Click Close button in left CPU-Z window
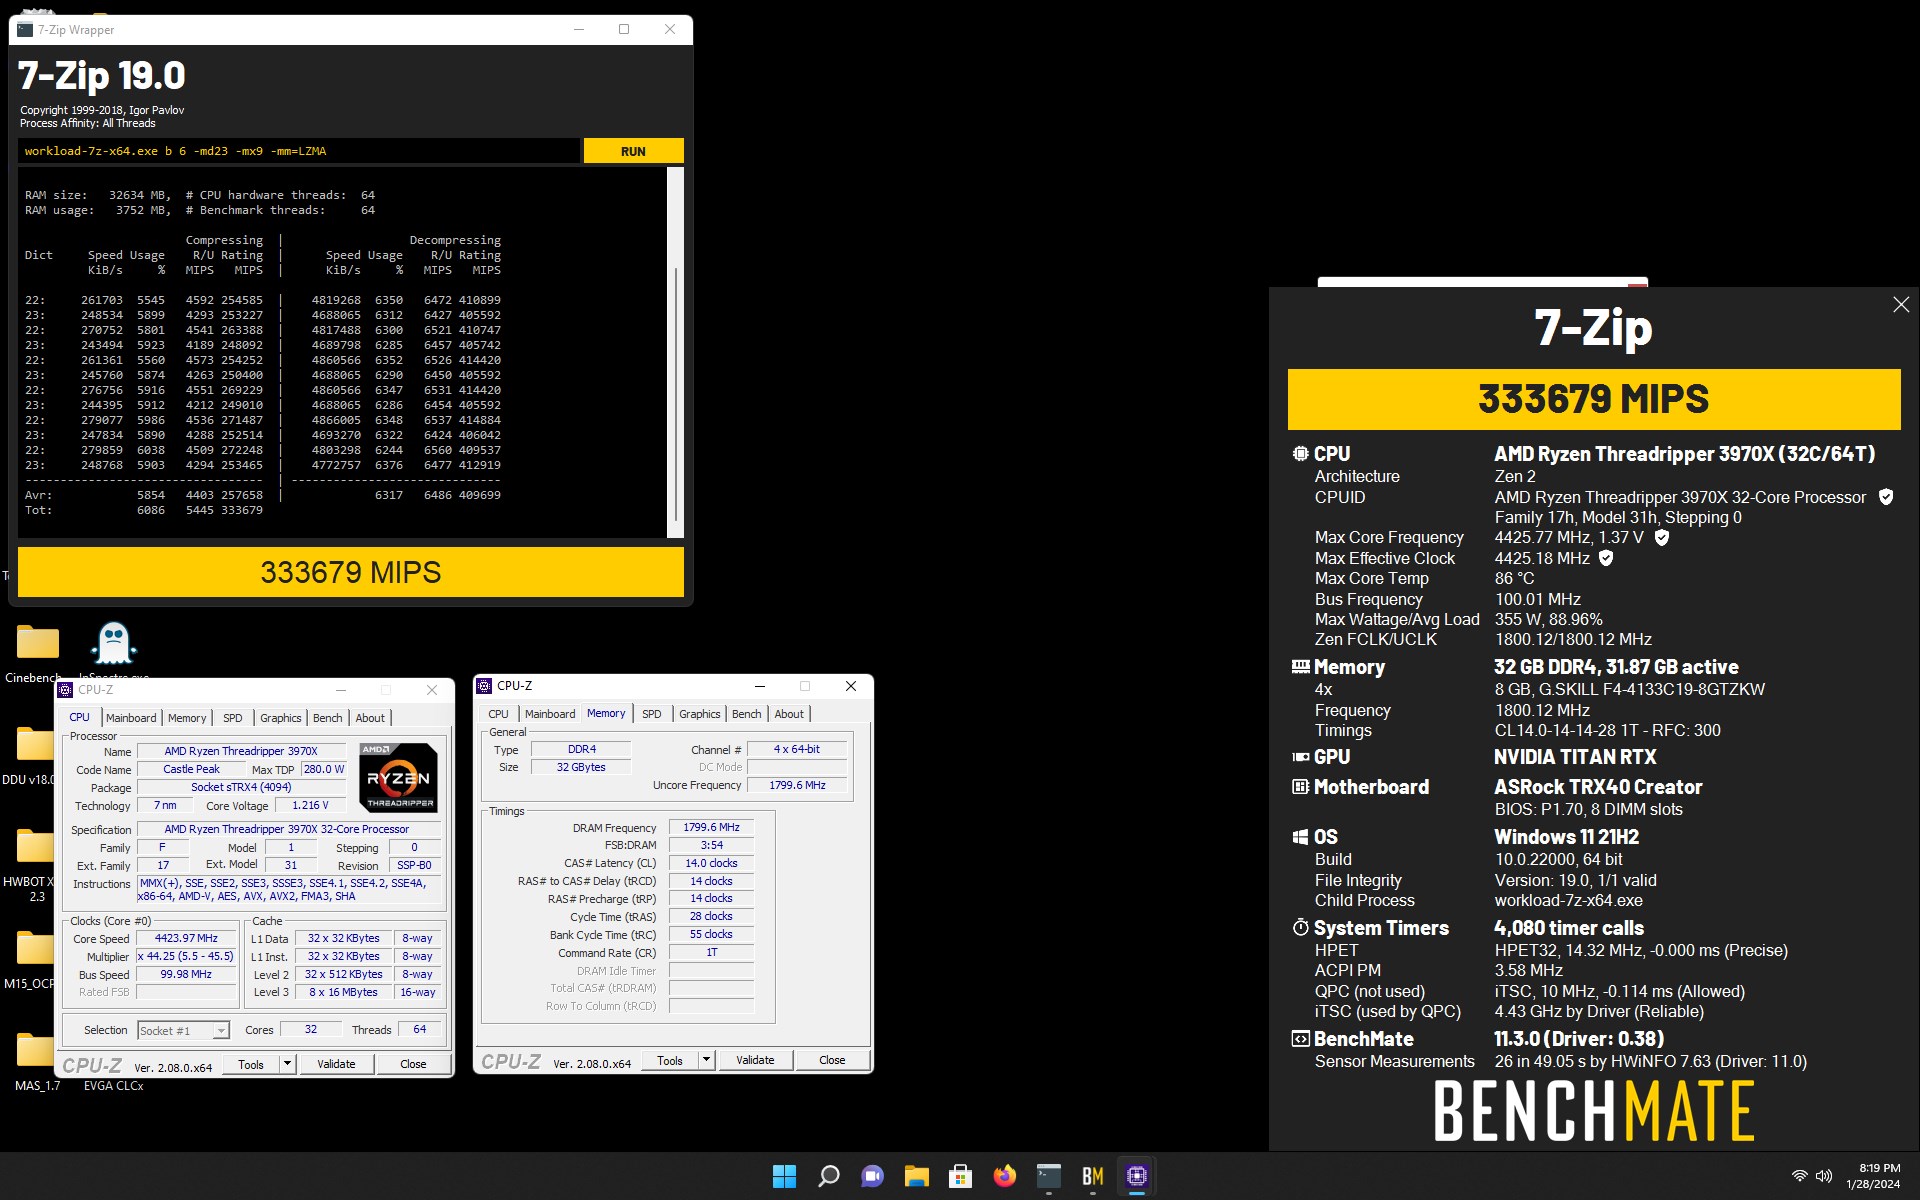The image size is (1920, 1200). coord(413,1064)
